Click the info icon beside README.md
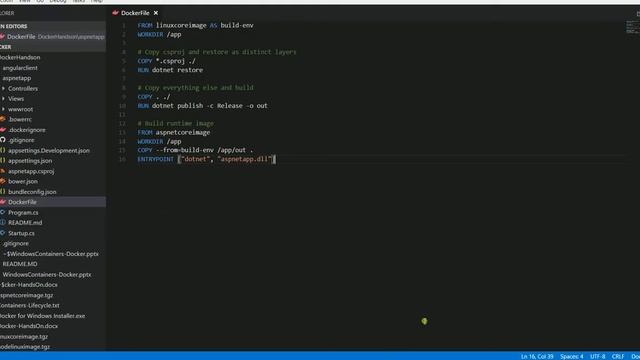 pyautogui.click(x=2, y=222)
